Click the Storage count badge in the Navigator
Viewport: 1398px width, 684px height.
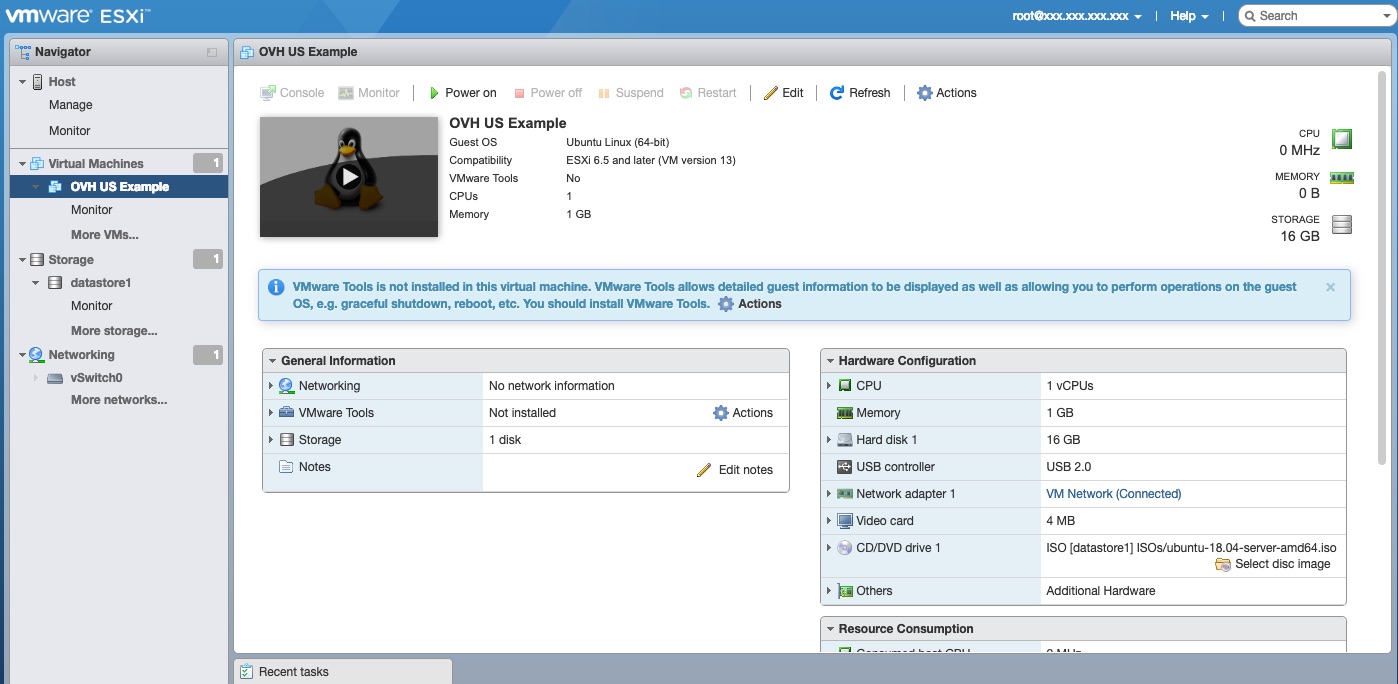[x=208, y=260]
